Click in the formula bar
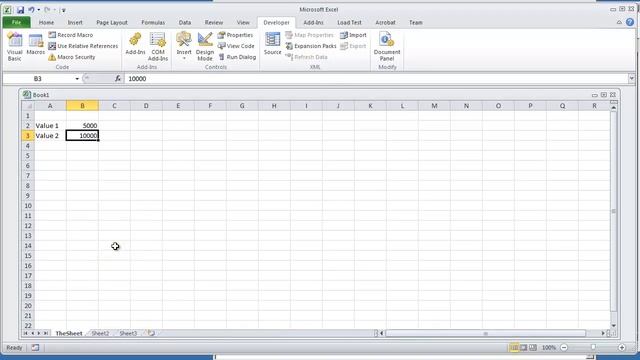 376,78
